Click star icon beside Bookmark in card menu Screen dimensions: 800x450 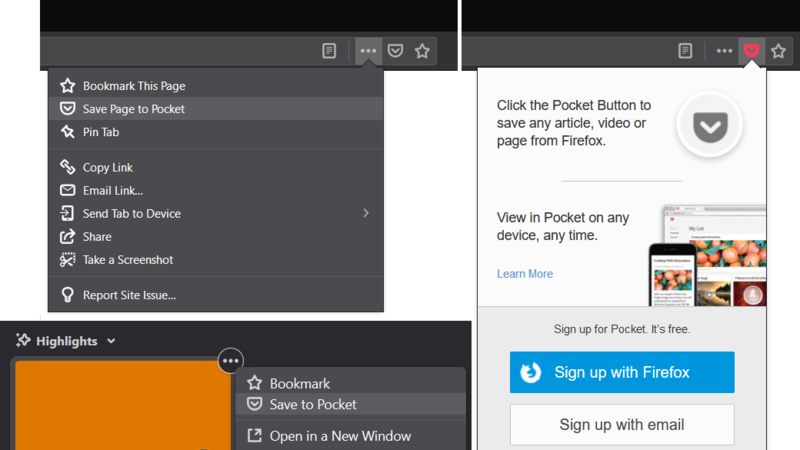(255, 383)
